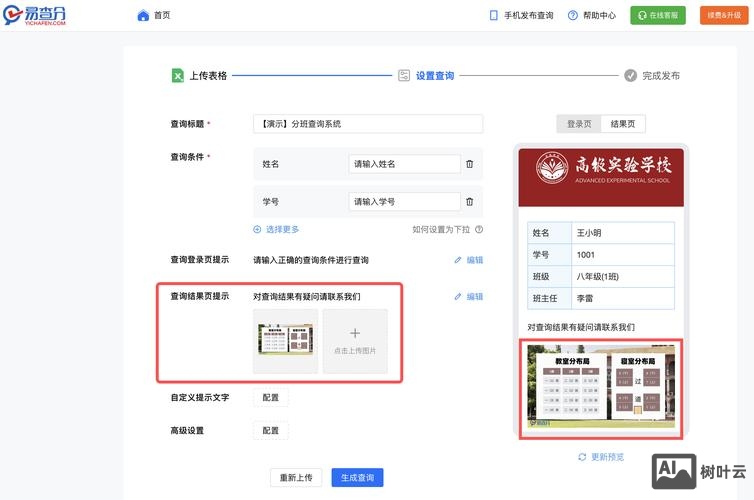Click the 重新上传 button
Screen dimensions: 754x500
[296, 477]
